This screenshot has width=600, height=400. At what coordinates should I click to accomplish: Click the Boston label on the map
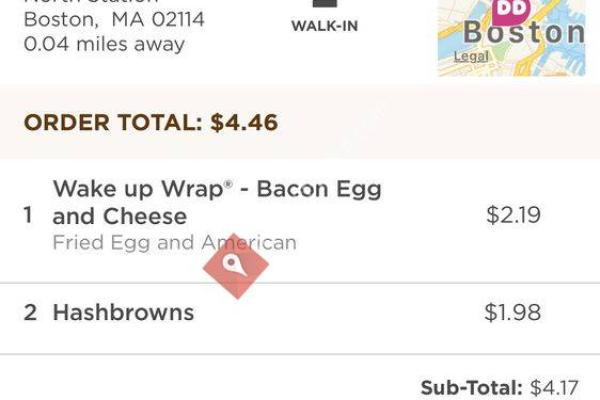(x=523, y=33)
